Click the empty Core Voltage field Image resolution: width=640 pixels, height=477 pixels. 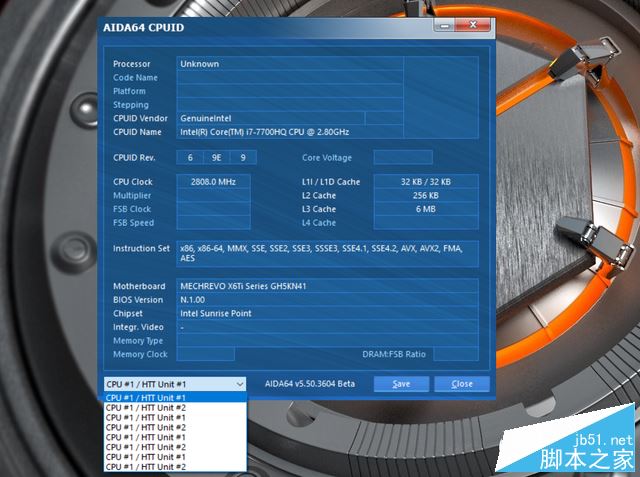[x=403, y=158]
